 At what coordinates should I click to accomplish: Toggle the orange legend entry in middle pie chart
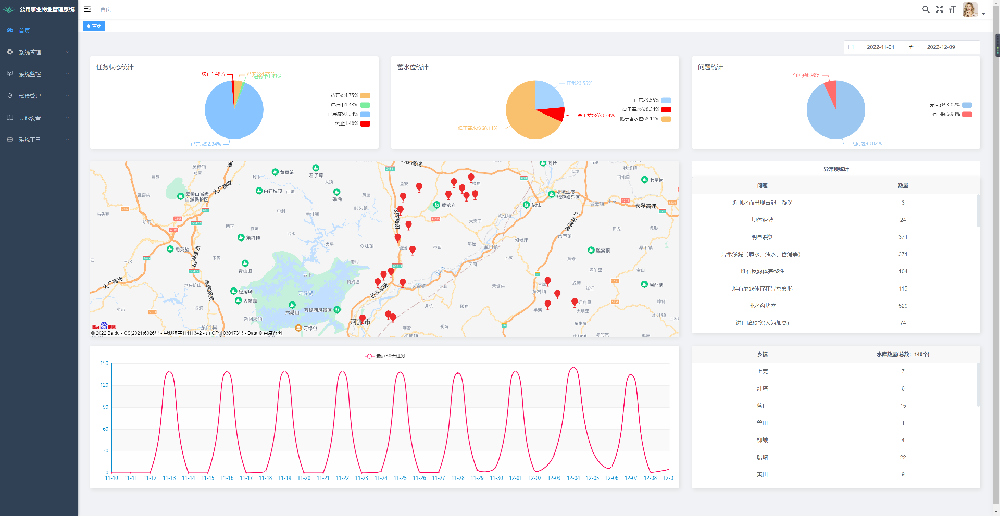click(666, 119)
